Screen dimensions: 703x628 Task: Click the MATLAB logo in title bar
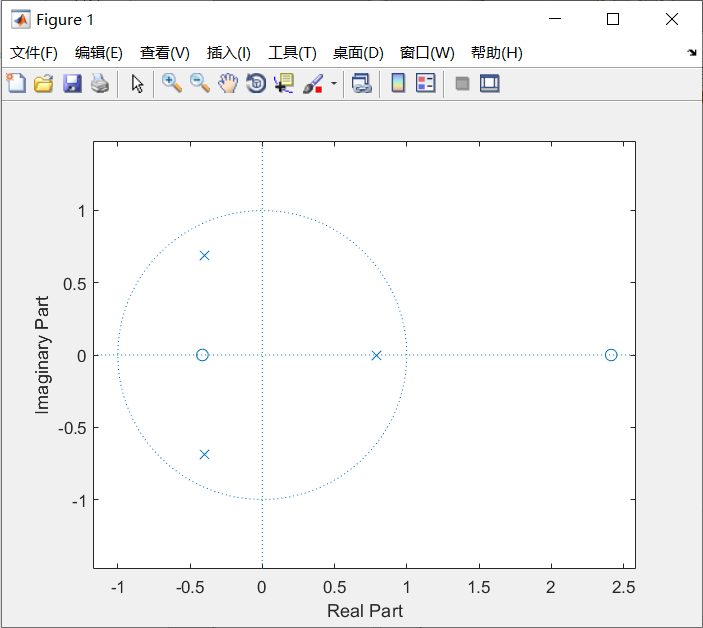(x=21, y=19)
